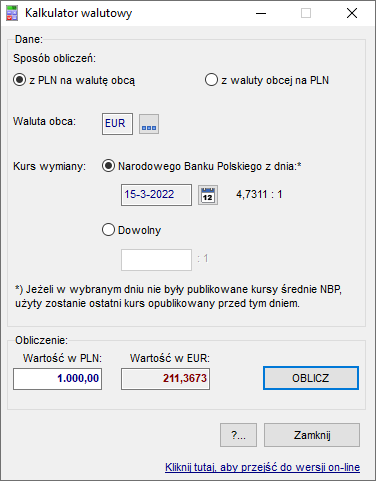Open currency picker with three-dots button
Screen dimensions: 376x481
[149, 124]
